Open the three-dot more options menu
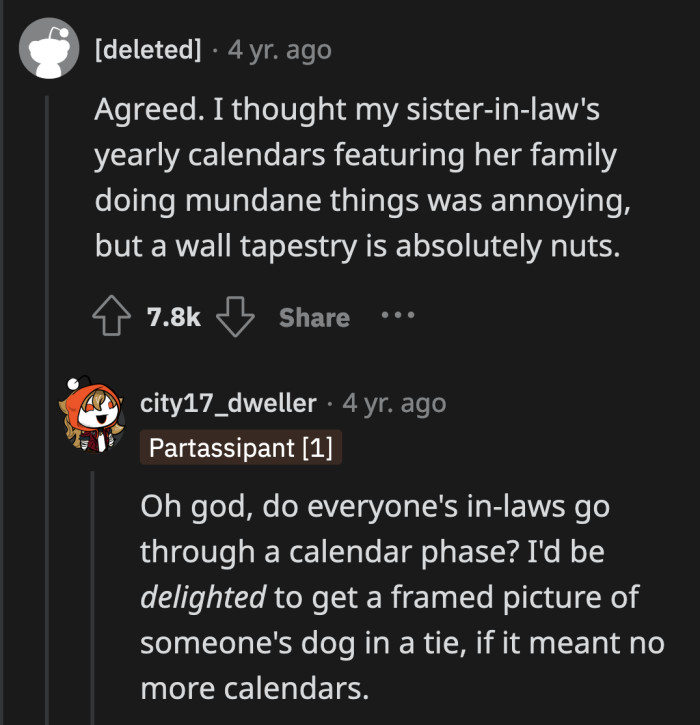Viewport: 700px width, 725px height. coord(396,317)
